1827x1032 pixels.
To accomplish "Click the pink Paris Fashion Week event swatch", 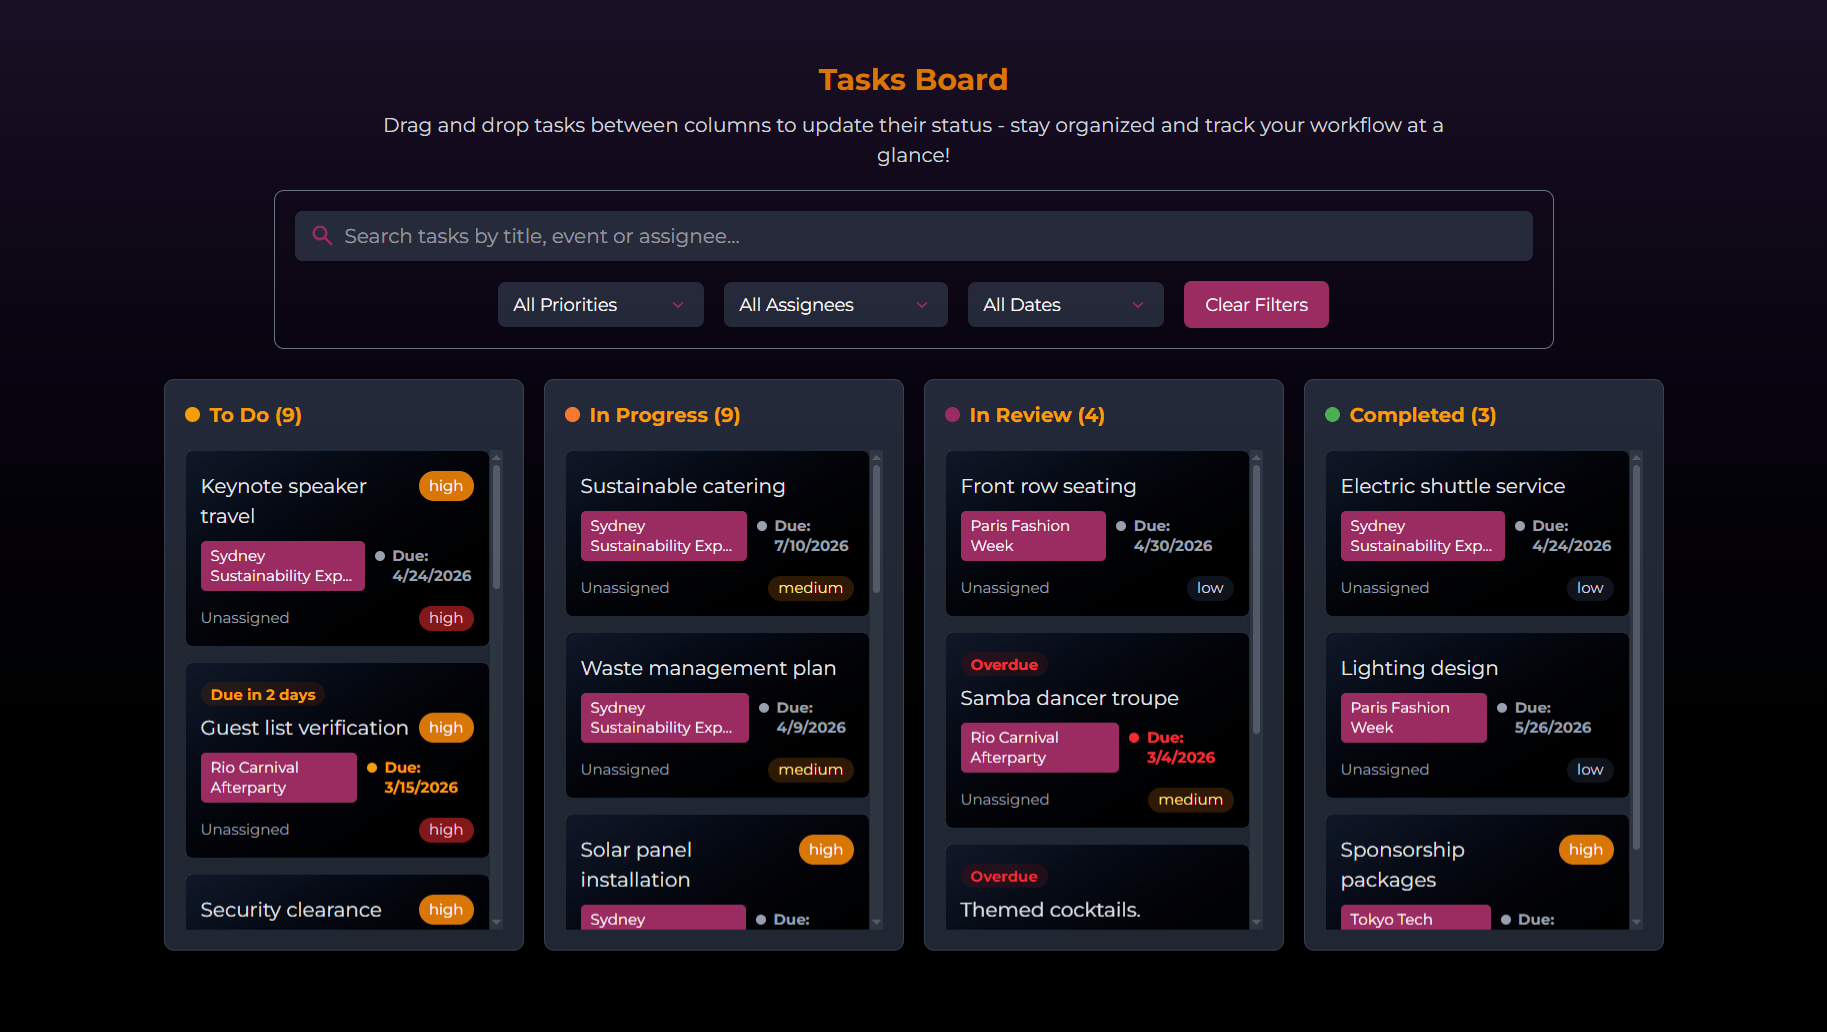I will 1033,536.
